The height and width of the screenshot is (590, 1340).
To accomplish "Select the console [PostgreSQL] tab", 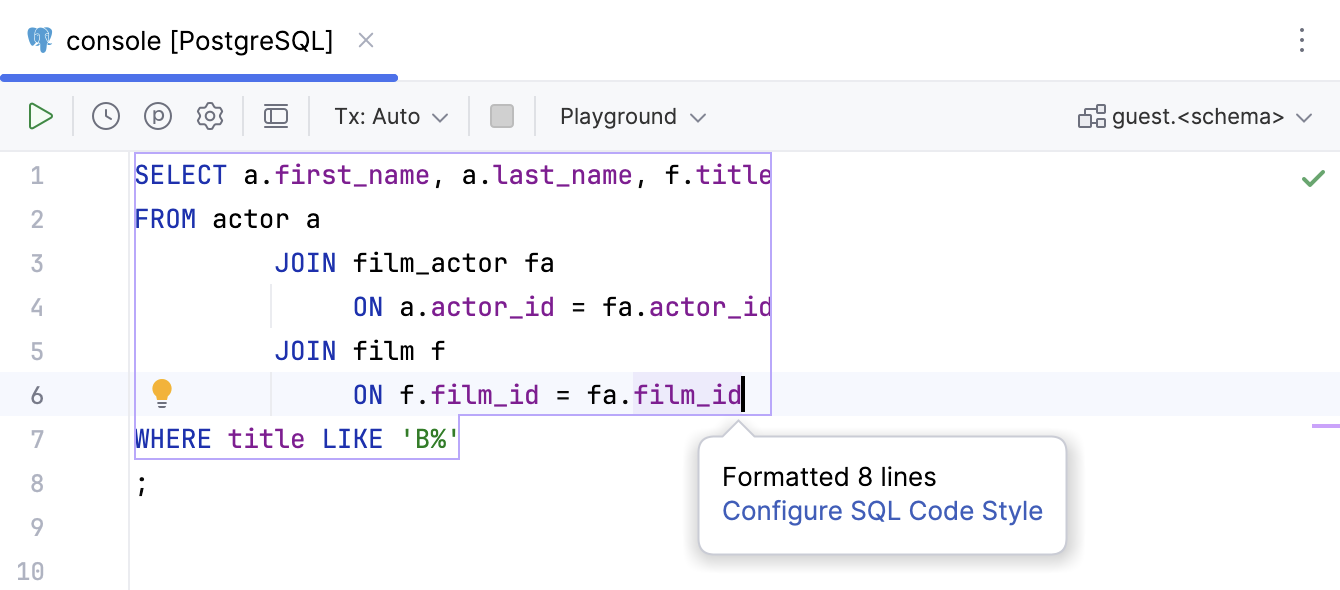I will [x=199, y=41].
